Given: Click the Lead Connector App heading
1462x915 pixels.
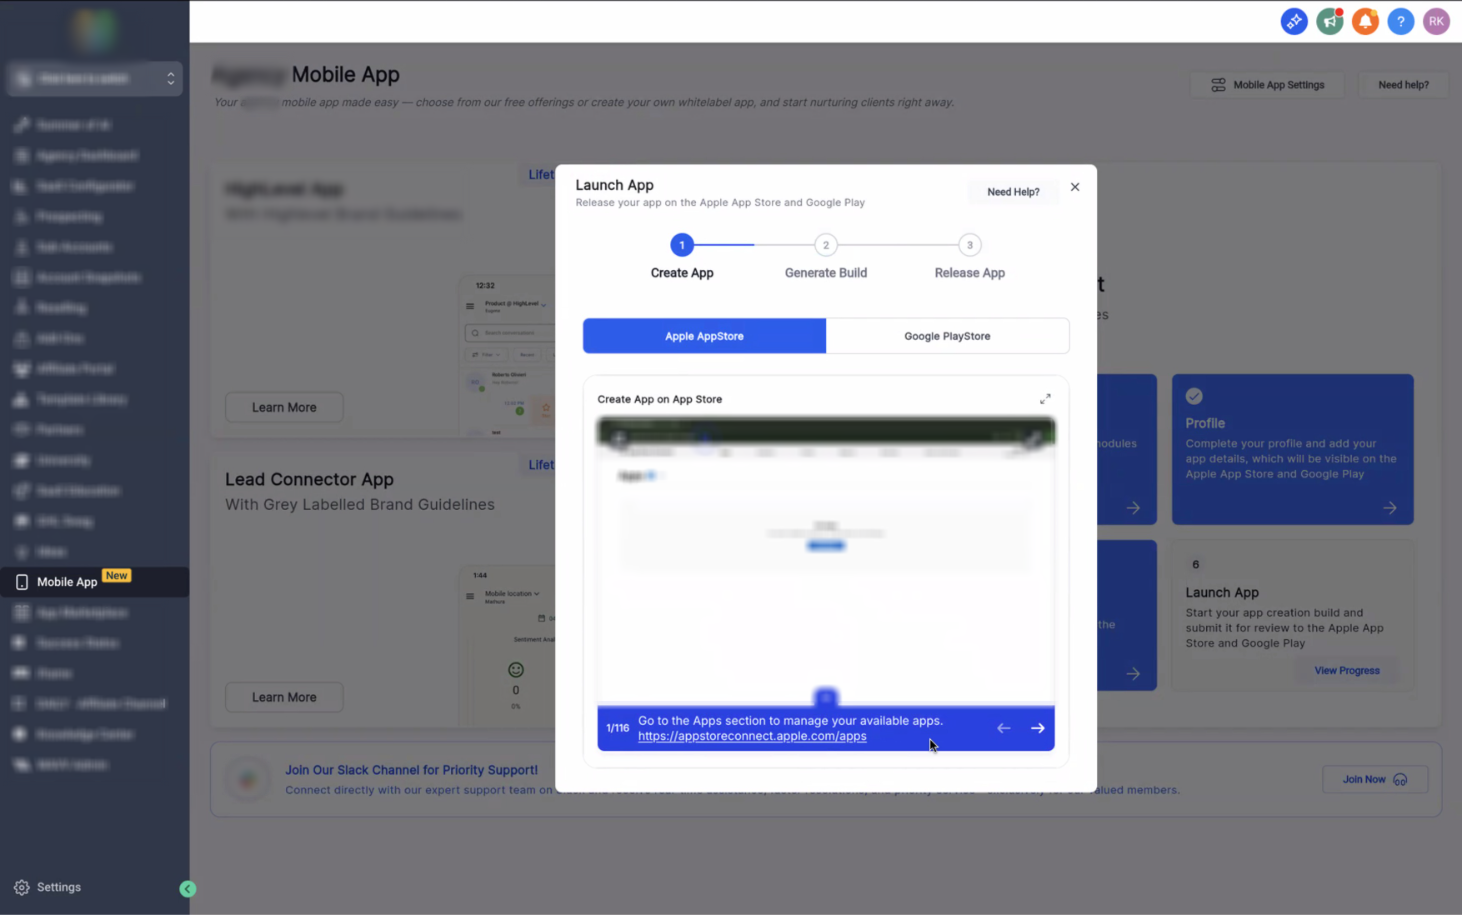Looking at the screenshot, I should coord(309,480).
